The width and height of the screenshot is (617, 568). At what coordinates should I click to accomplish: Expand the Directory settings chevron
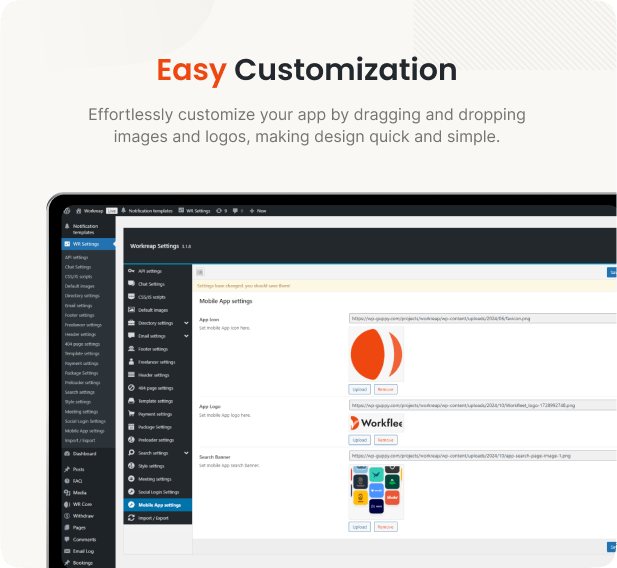(x=184, y=323)
